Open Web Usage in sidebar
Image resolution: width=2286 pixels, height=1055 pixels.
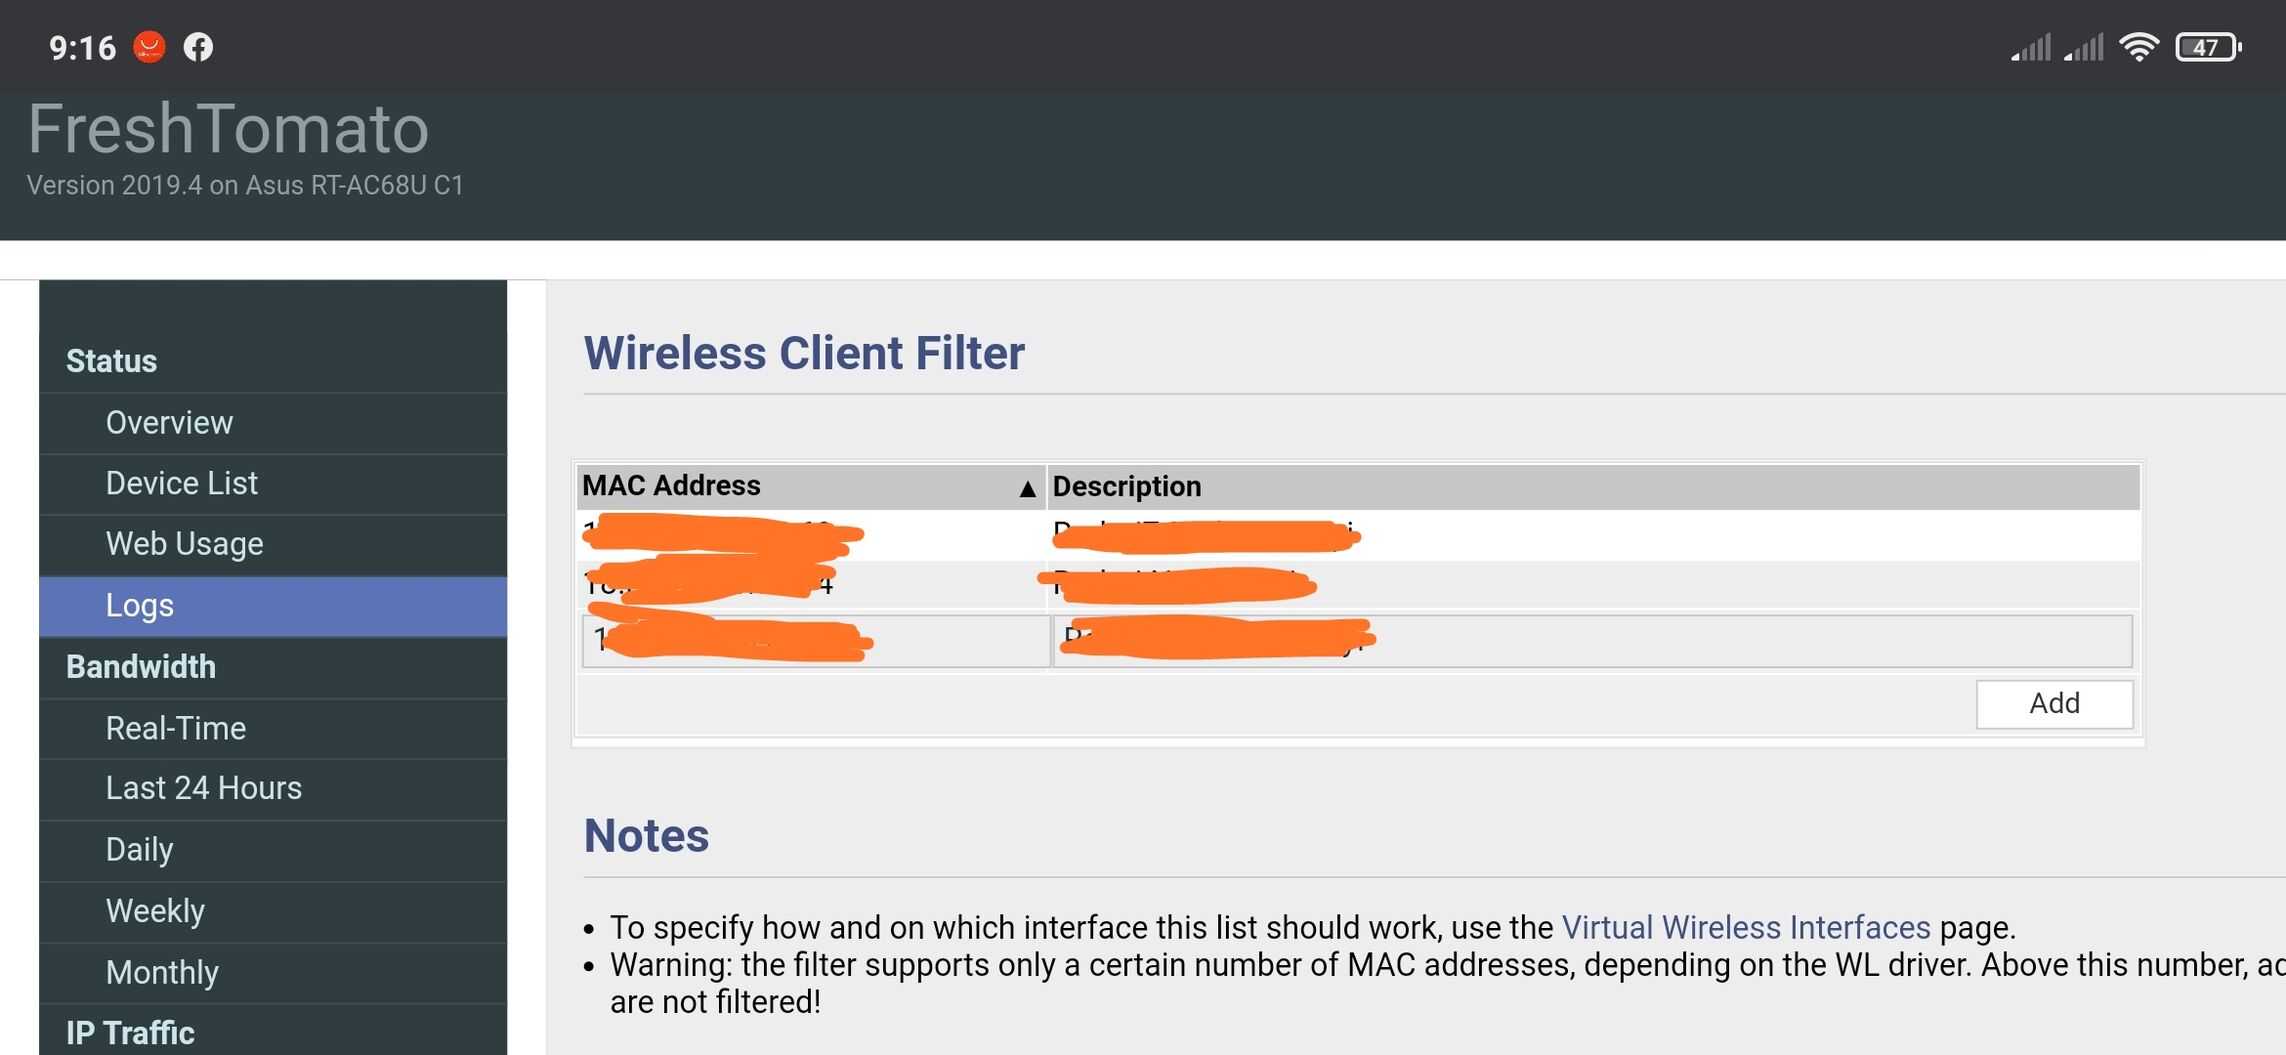184,544
